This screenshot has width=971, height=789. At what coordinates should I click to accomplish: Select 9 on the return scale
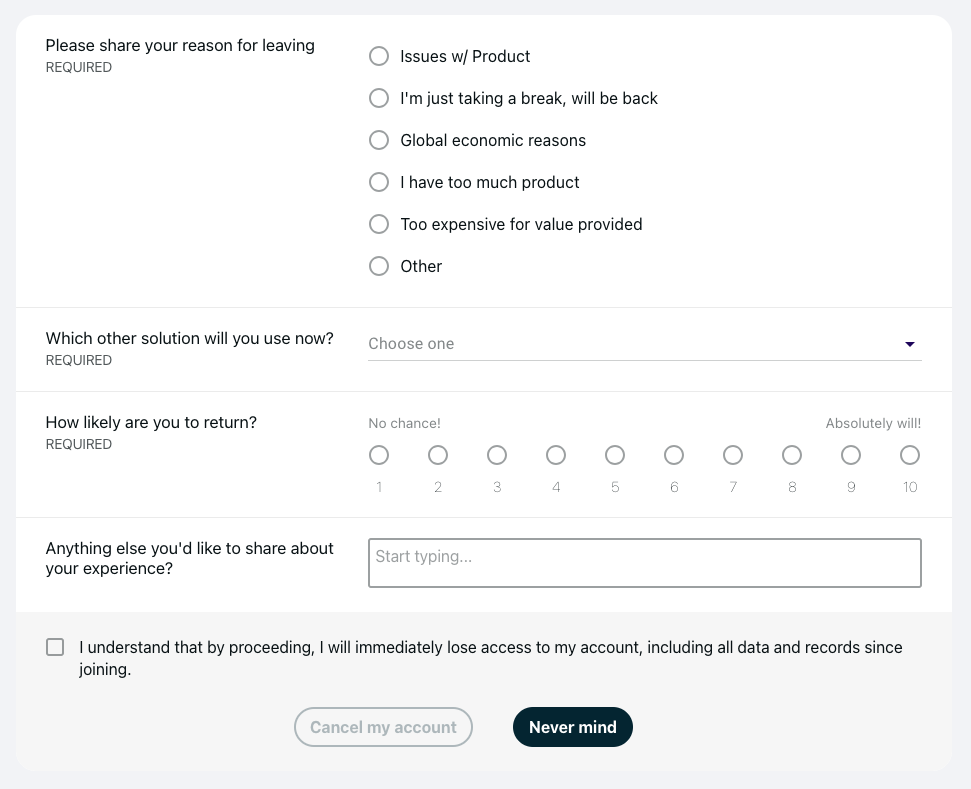[x=851, y=456]
